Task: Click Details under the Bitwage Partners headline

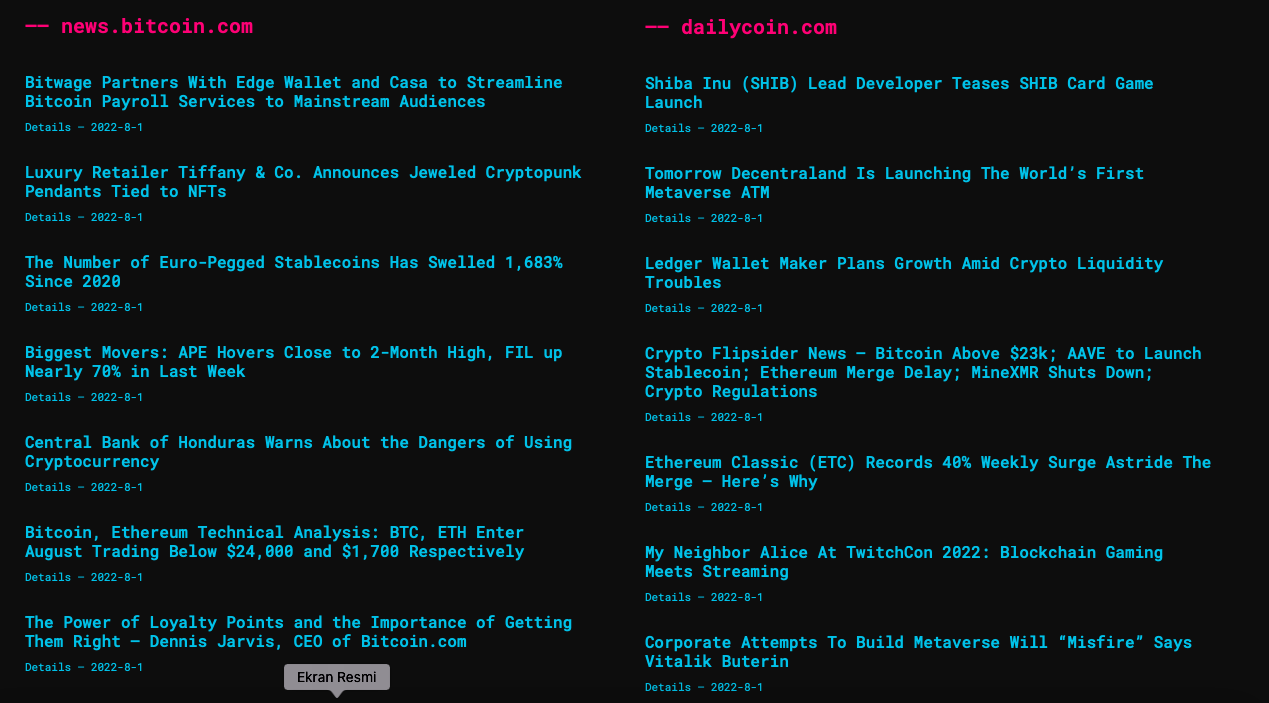Action: (48, 128)
